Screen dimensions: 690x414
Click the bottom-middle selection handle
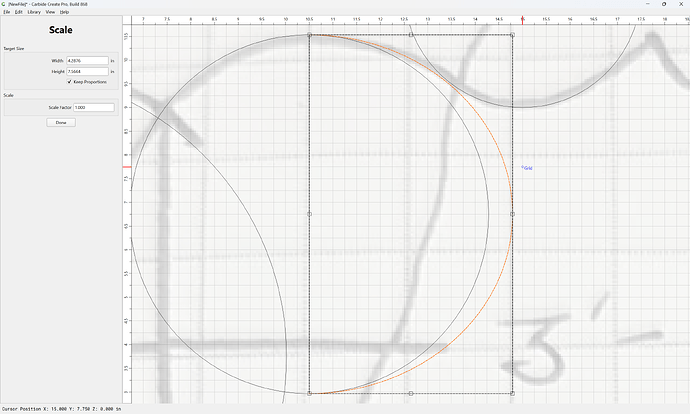pos(411,393)
